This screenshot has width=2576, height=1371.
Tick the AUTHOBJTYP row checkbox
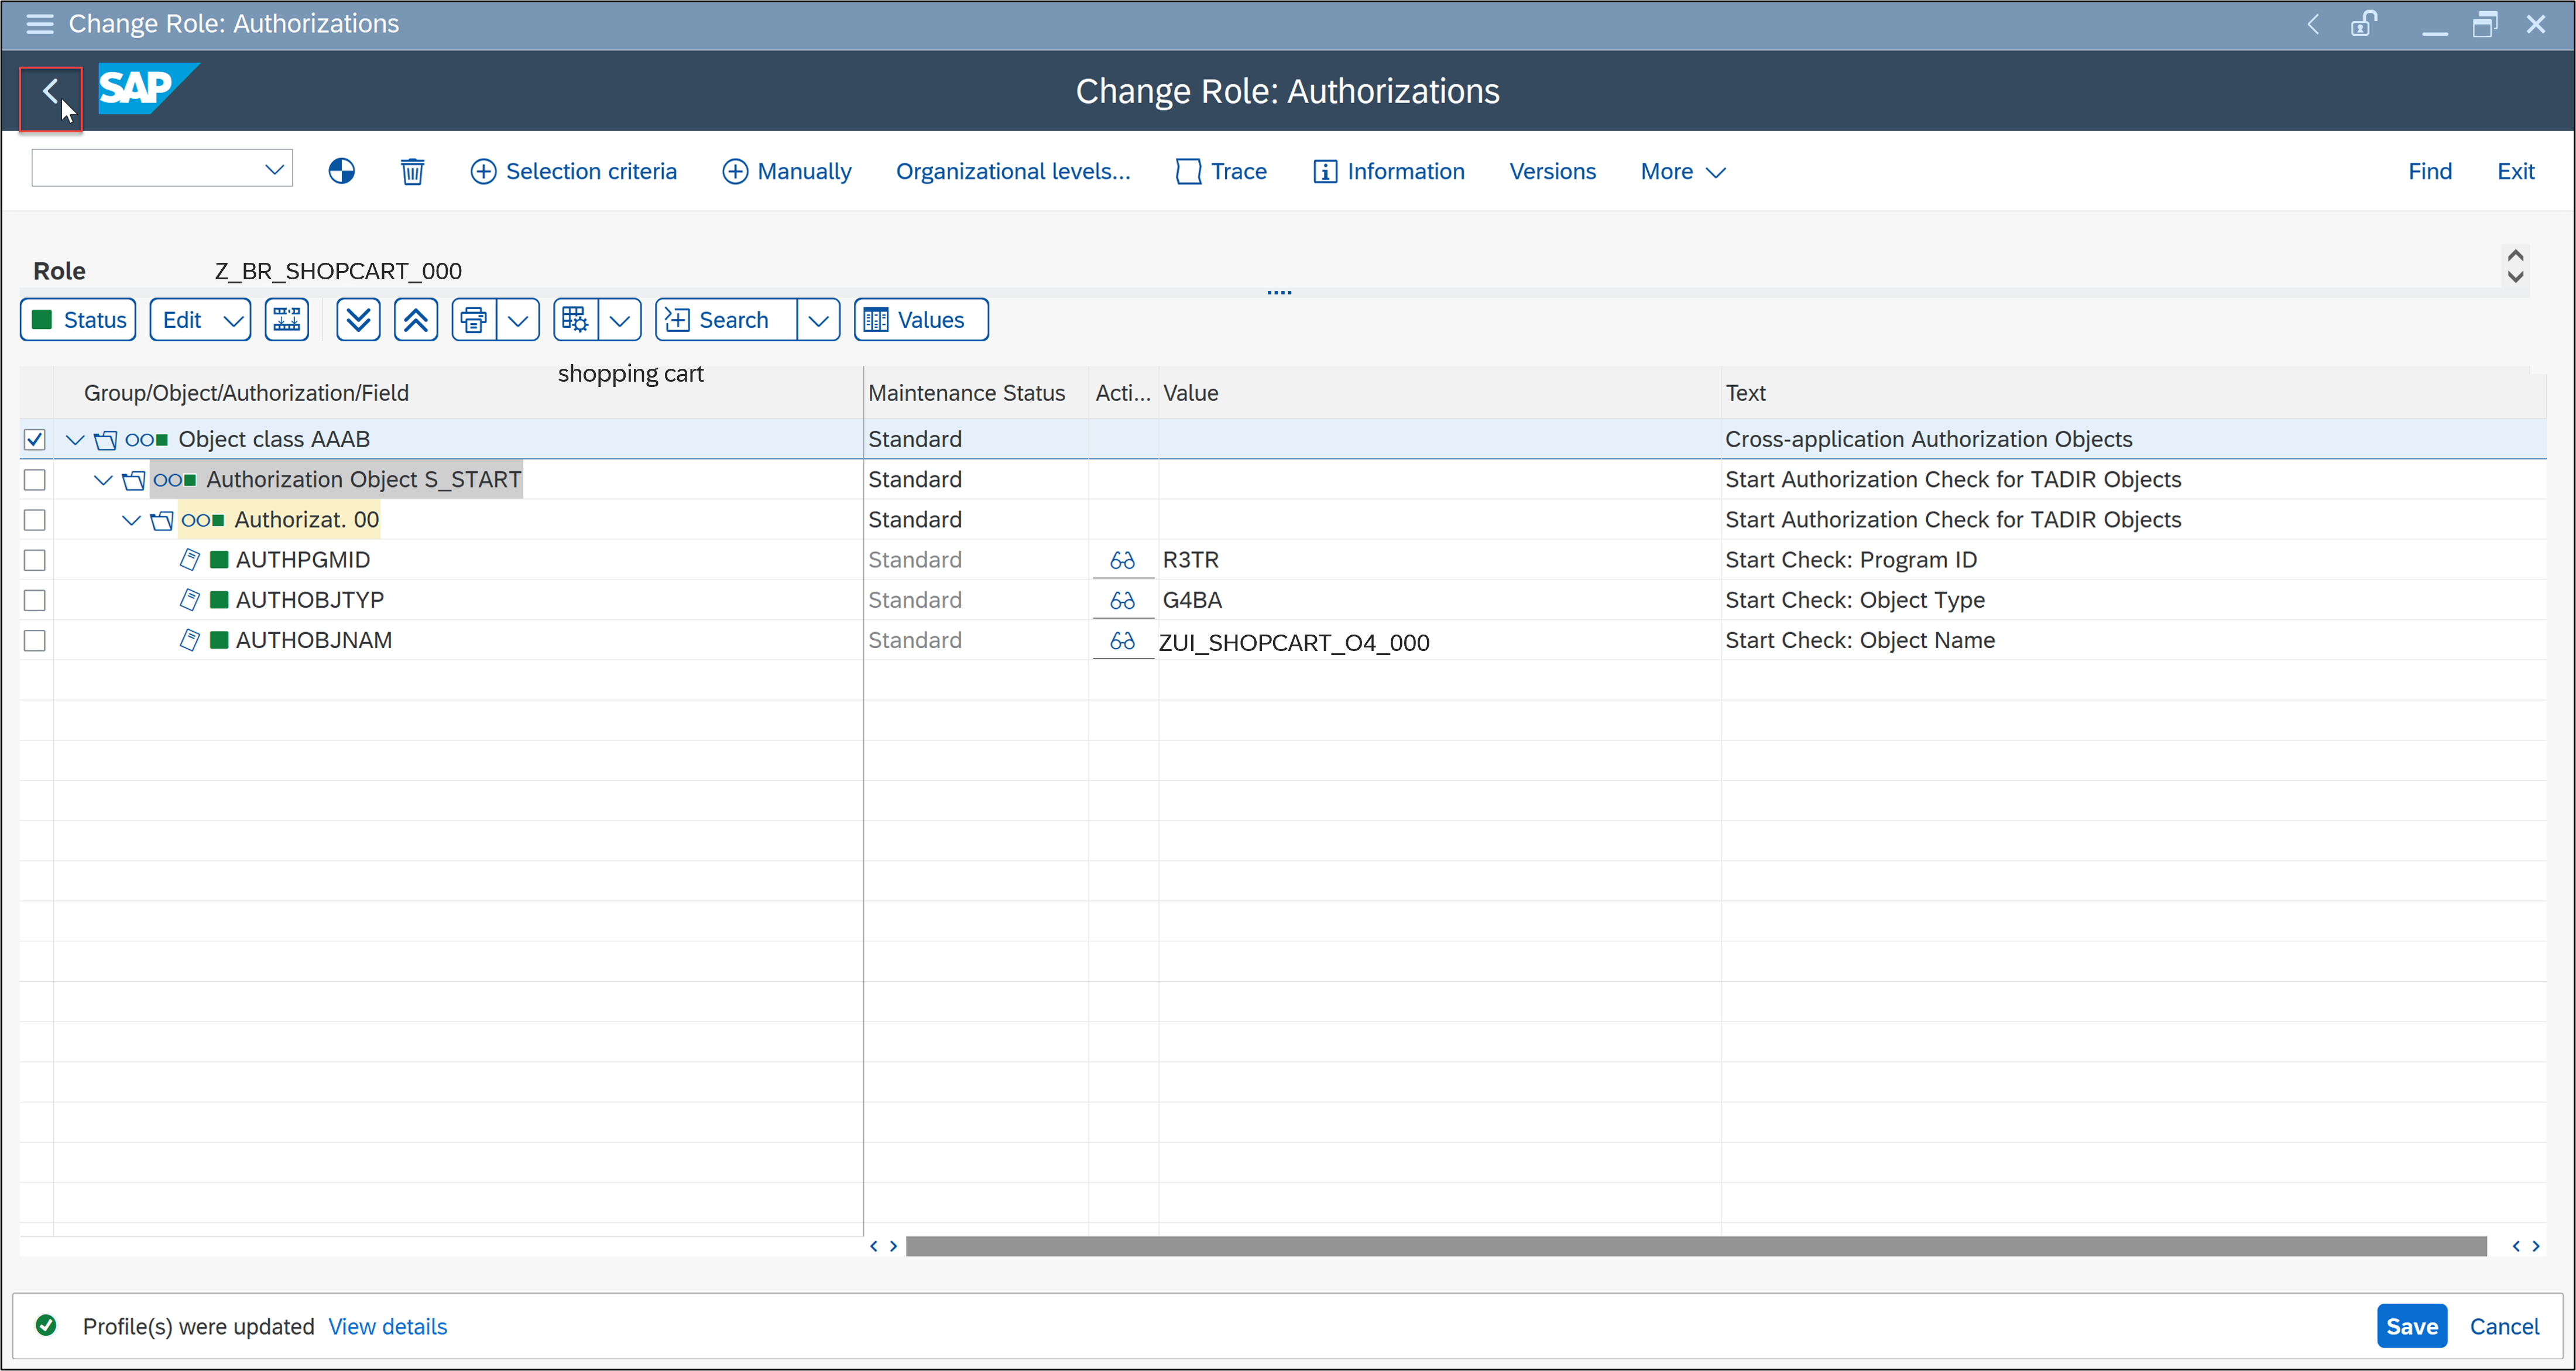(x=35, y=600)
